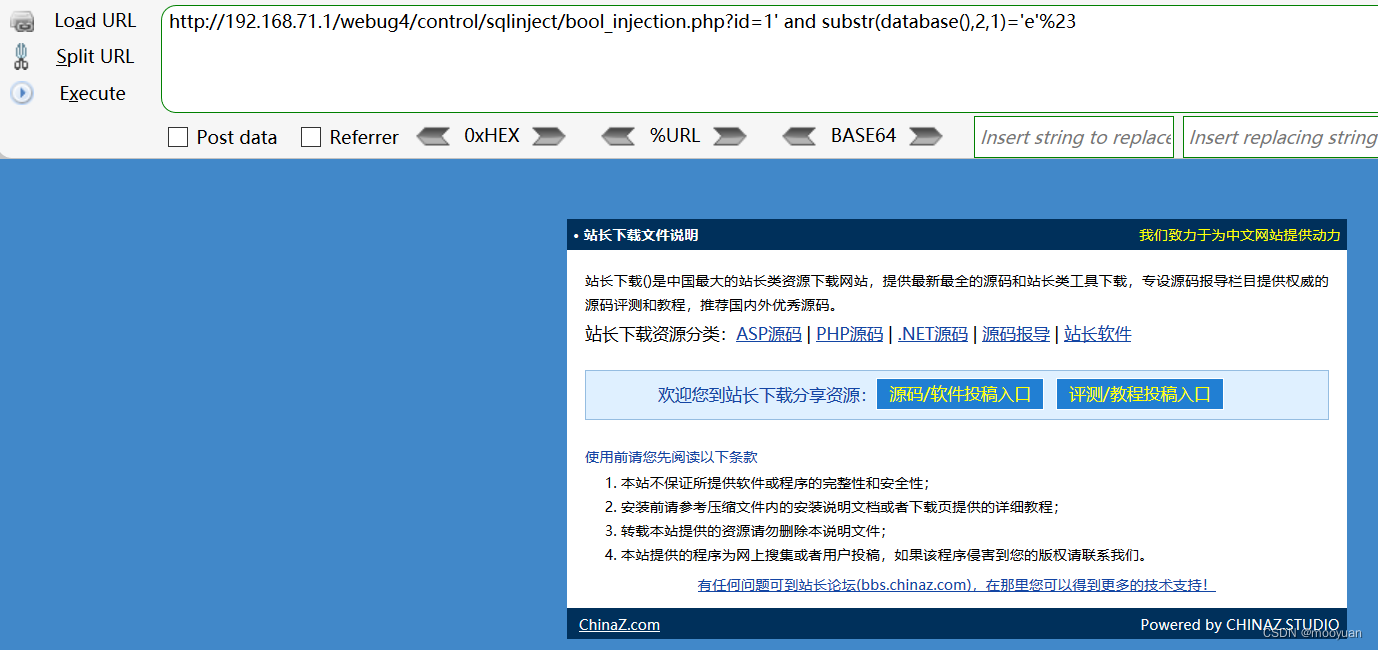This screenshot has height=650, width=1378.
Task: Click the Split URL button label
Action: pos(95,57)
